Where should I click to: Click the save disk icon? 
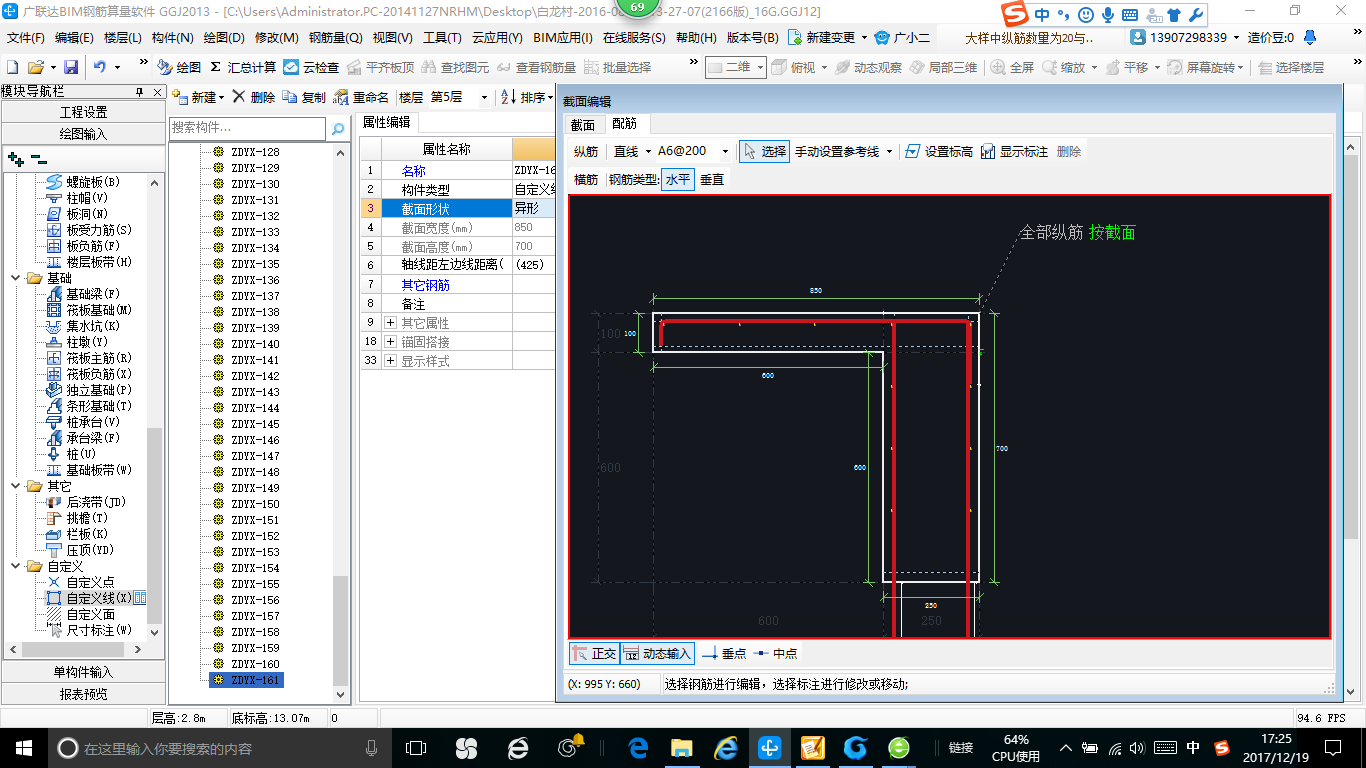(71, 67)
